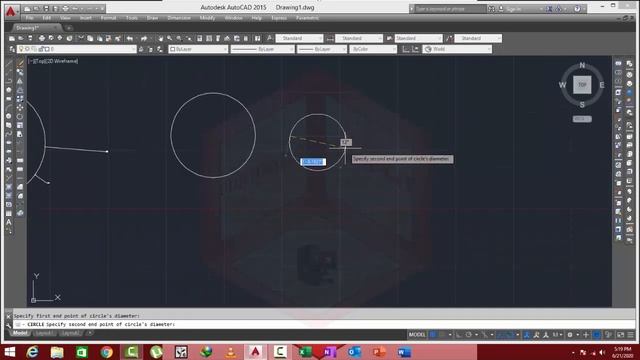Open the Dimension menu
640x360 pixels.
click(x=179, y=18)
